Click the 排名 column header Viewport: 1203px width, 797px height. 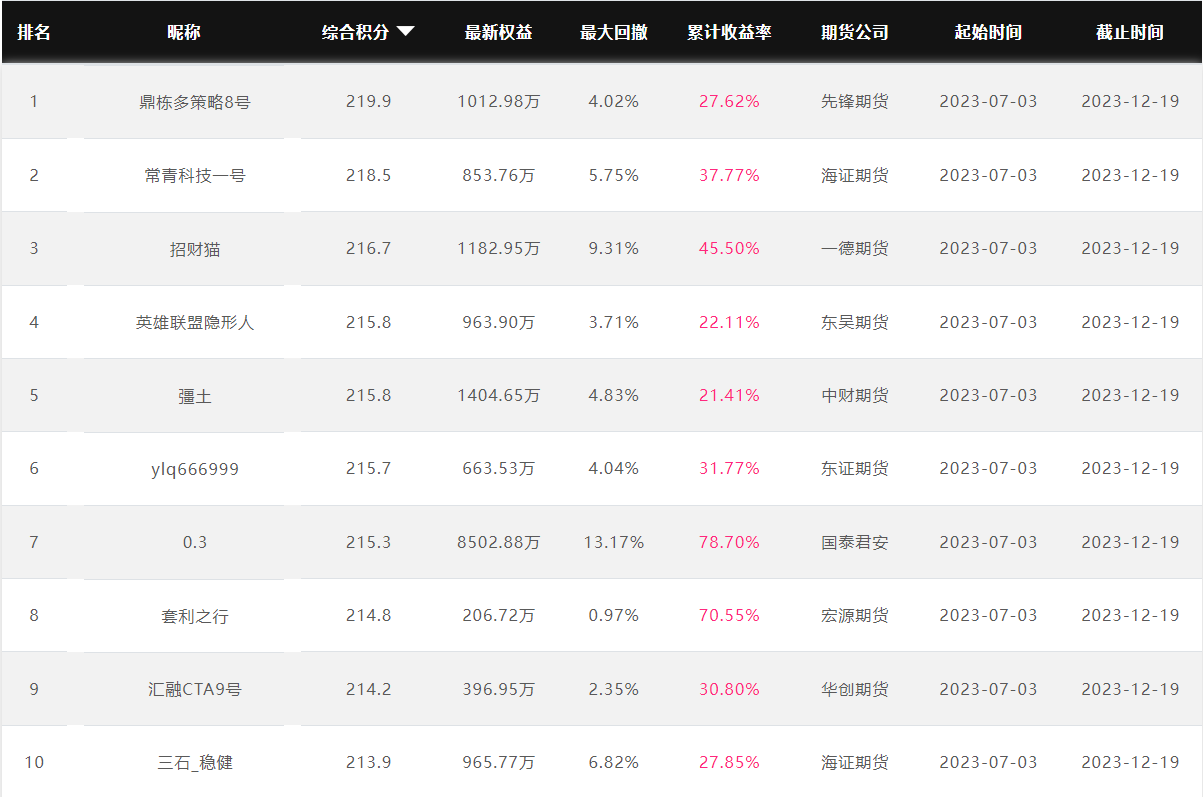pos(34,32)
